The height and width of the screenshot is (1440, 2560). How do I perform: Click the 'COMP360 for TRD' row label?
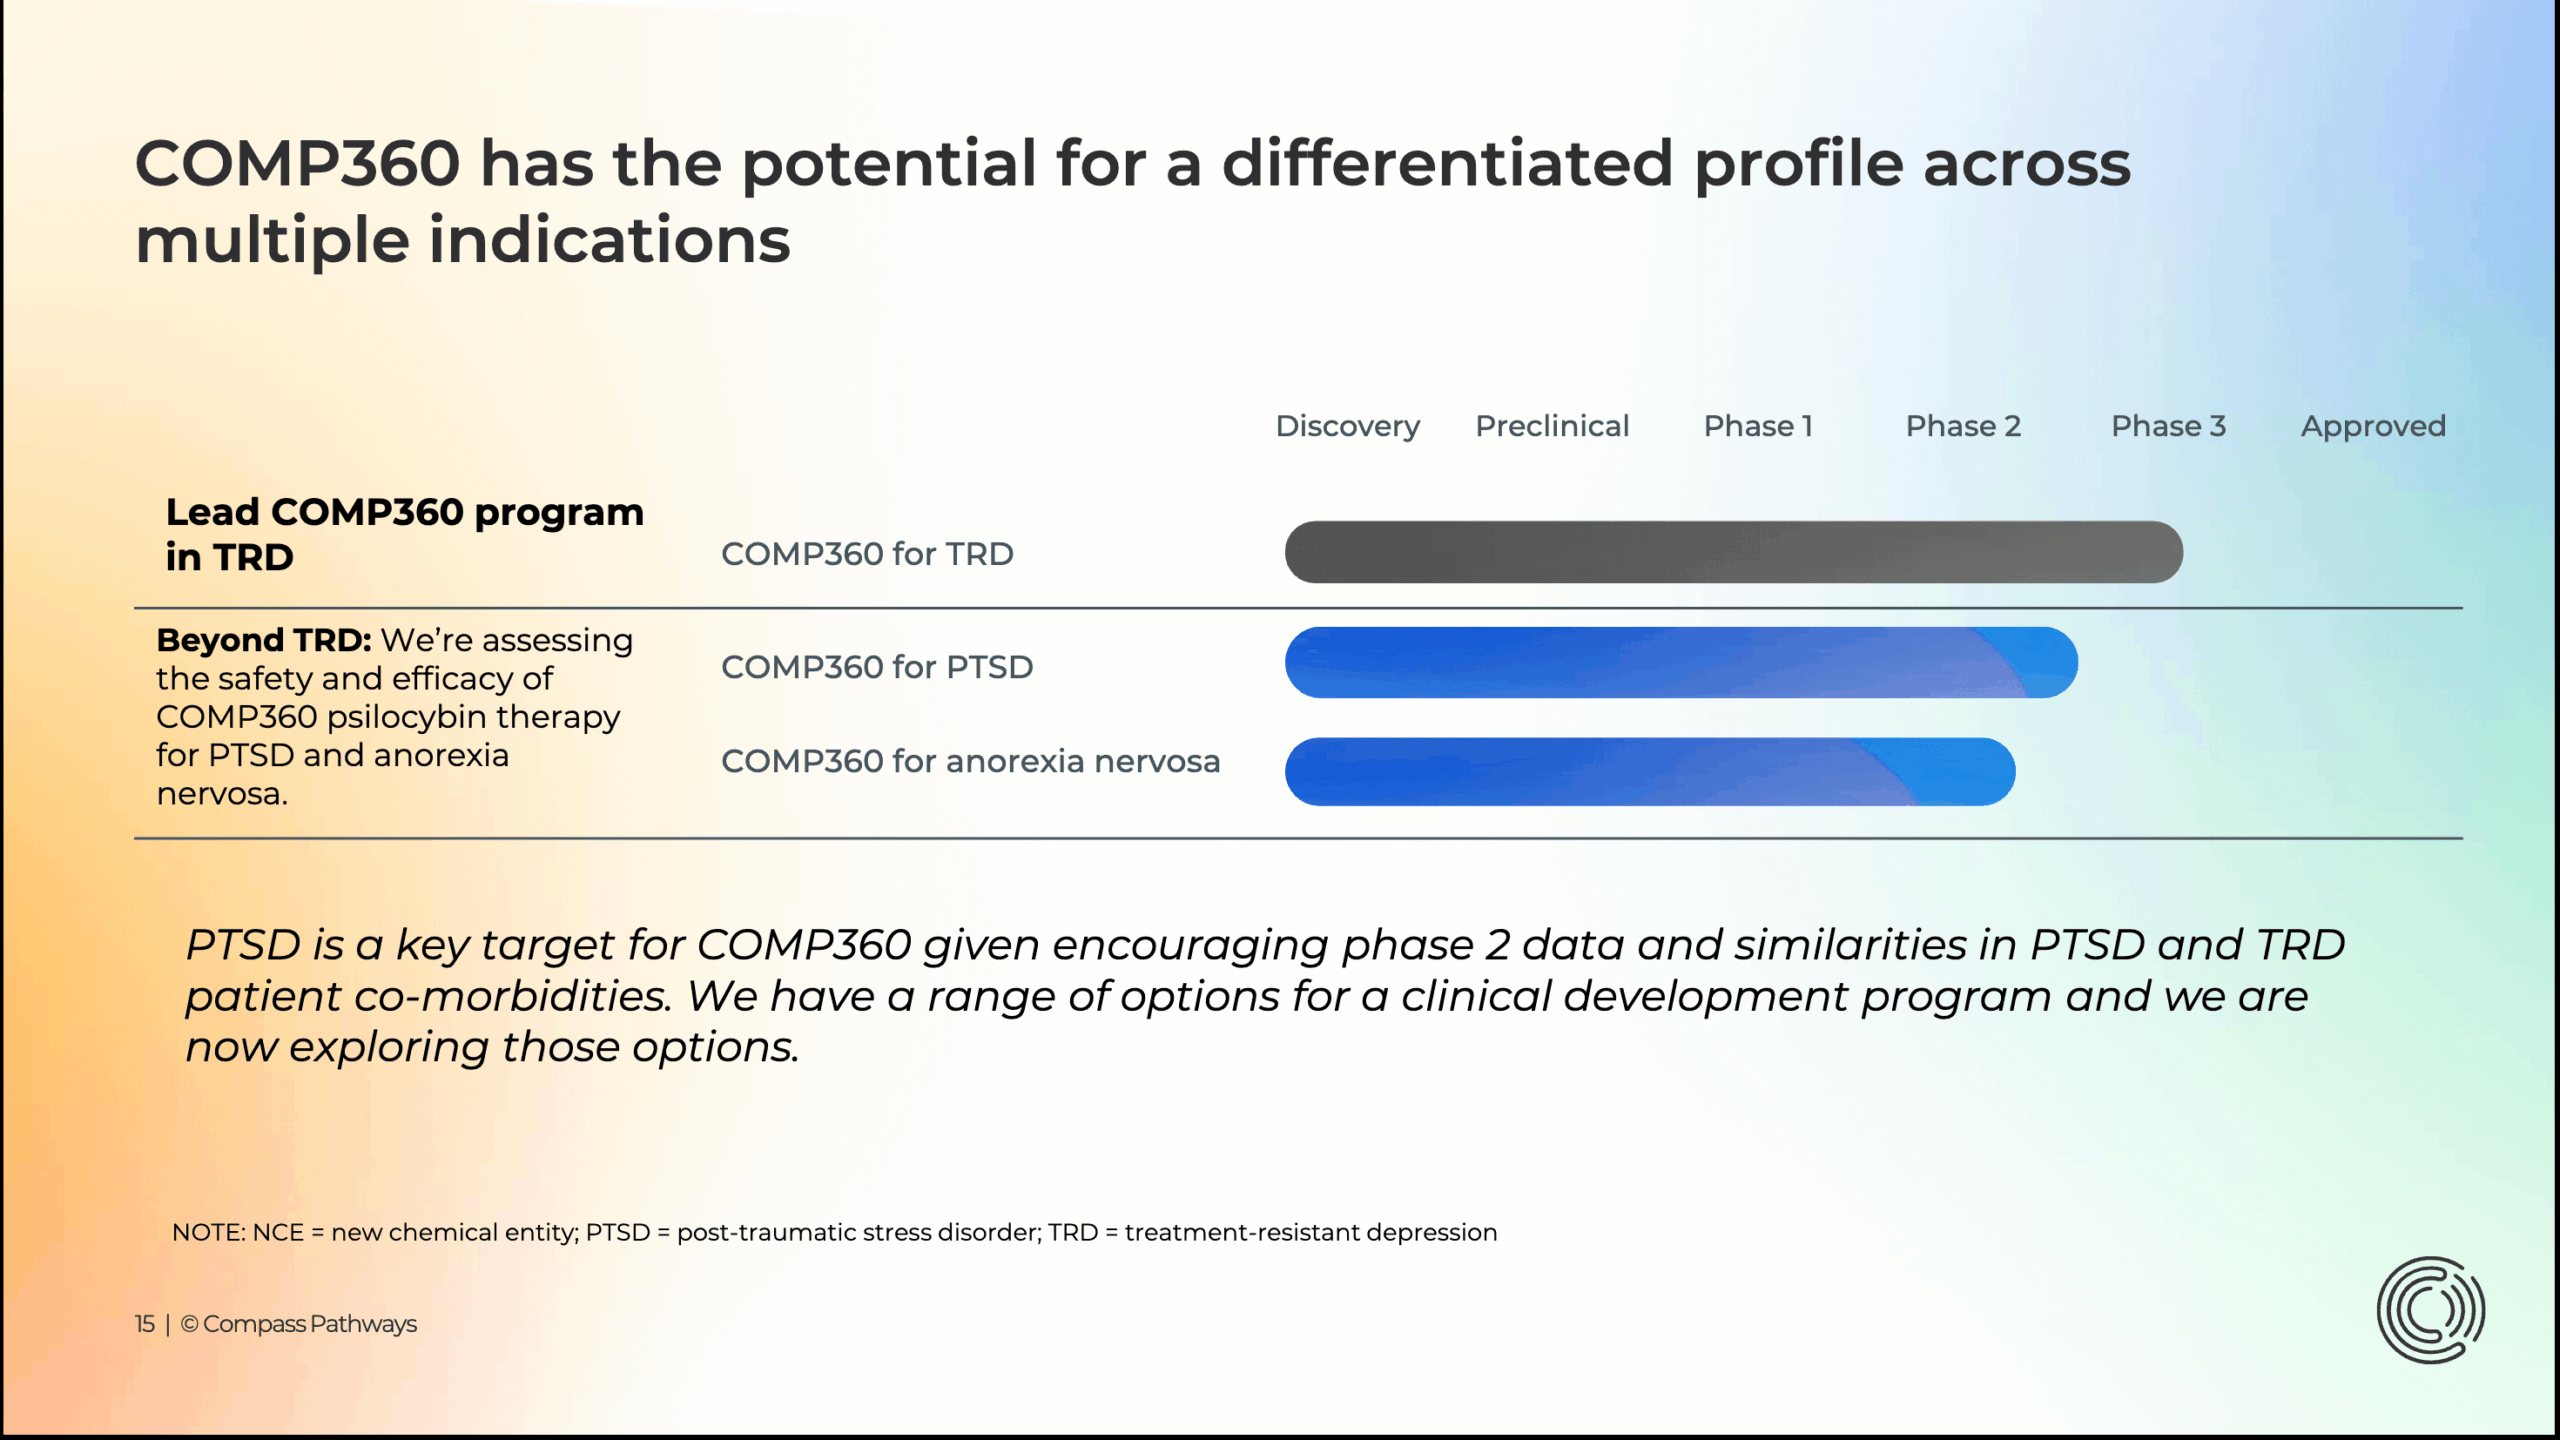tap(867, 554)
